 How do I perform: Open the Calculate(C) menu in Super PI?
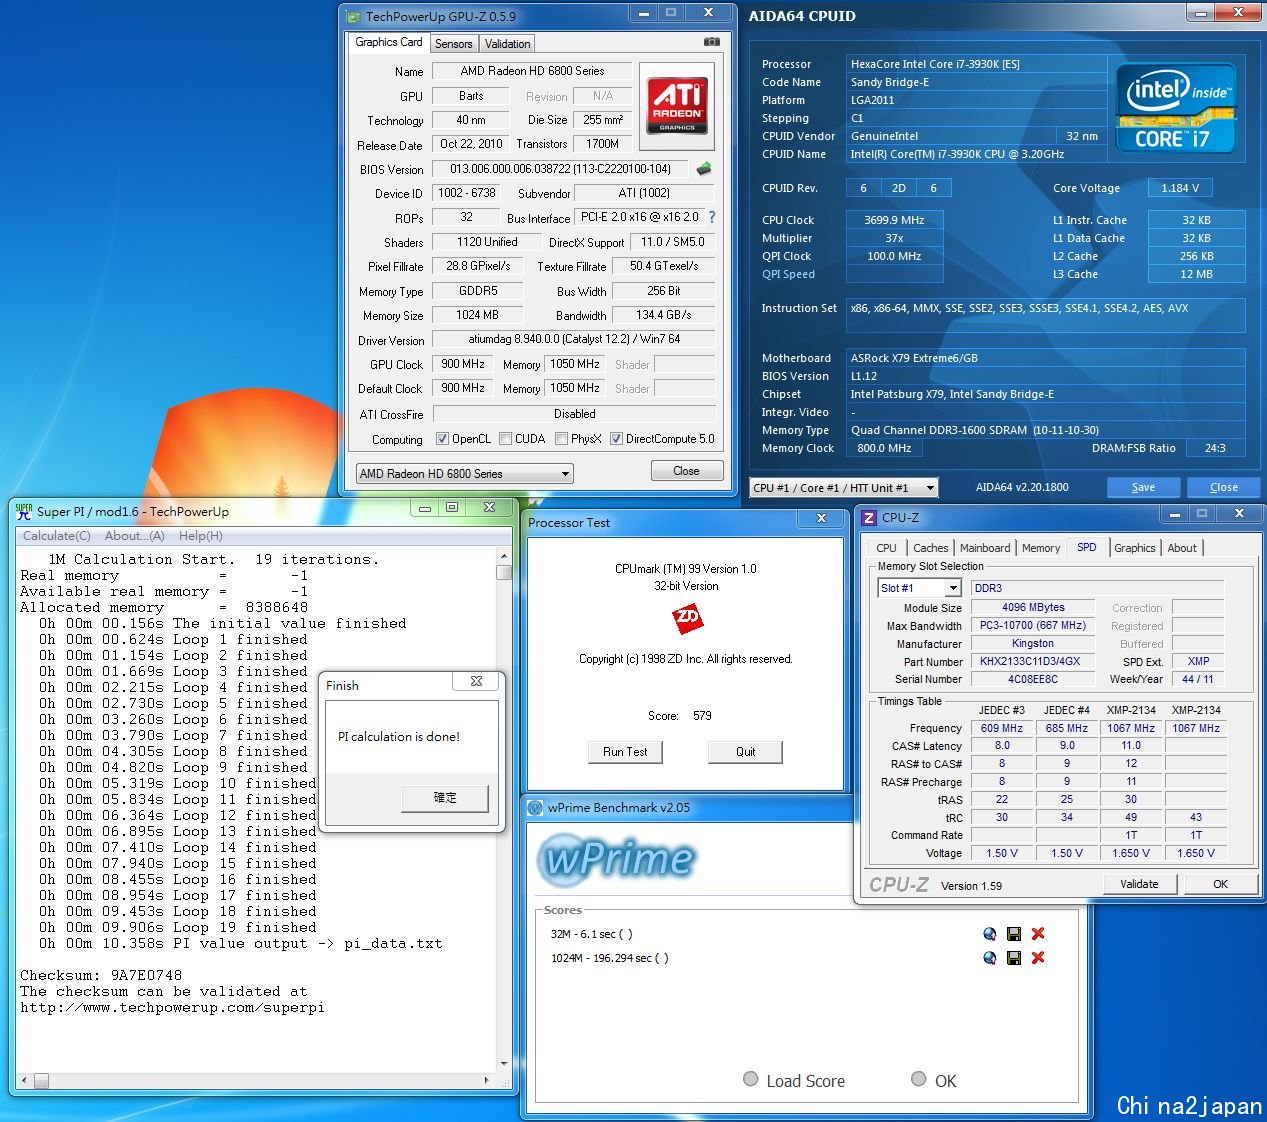[x=56, y=536]
